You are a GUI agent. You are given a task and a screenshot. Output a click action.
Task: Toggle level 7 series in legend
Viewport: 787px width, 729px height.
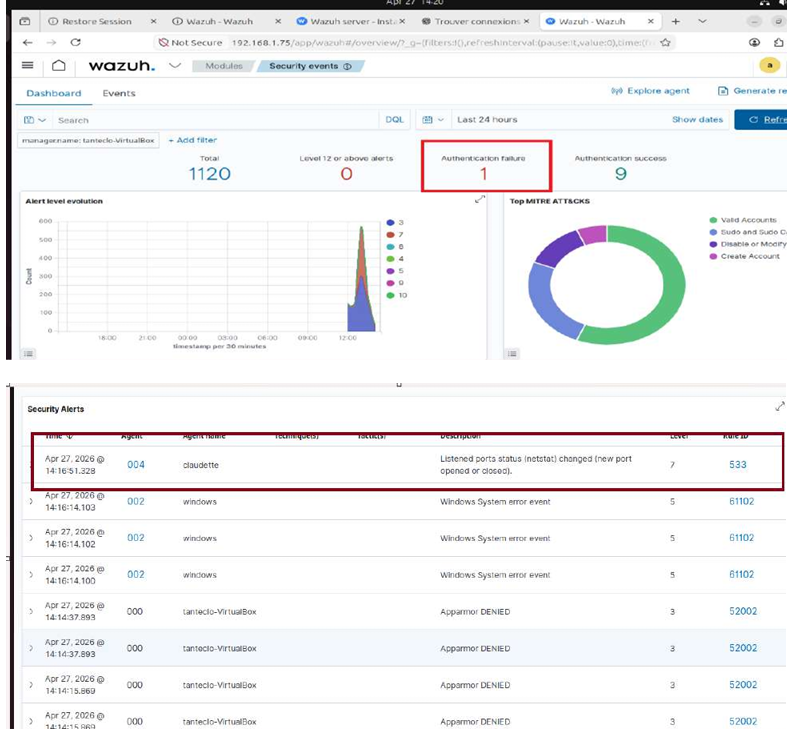click(396, 234)
